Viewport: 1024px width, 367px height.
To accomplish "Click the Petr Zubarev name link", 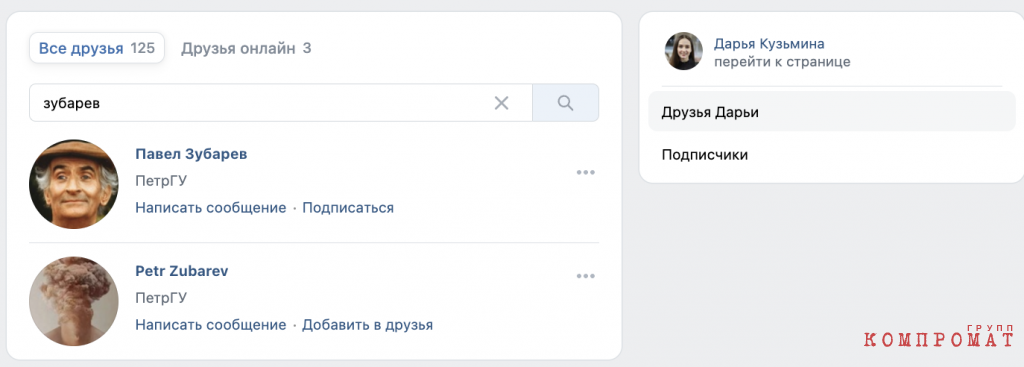I will pos(182,271).
